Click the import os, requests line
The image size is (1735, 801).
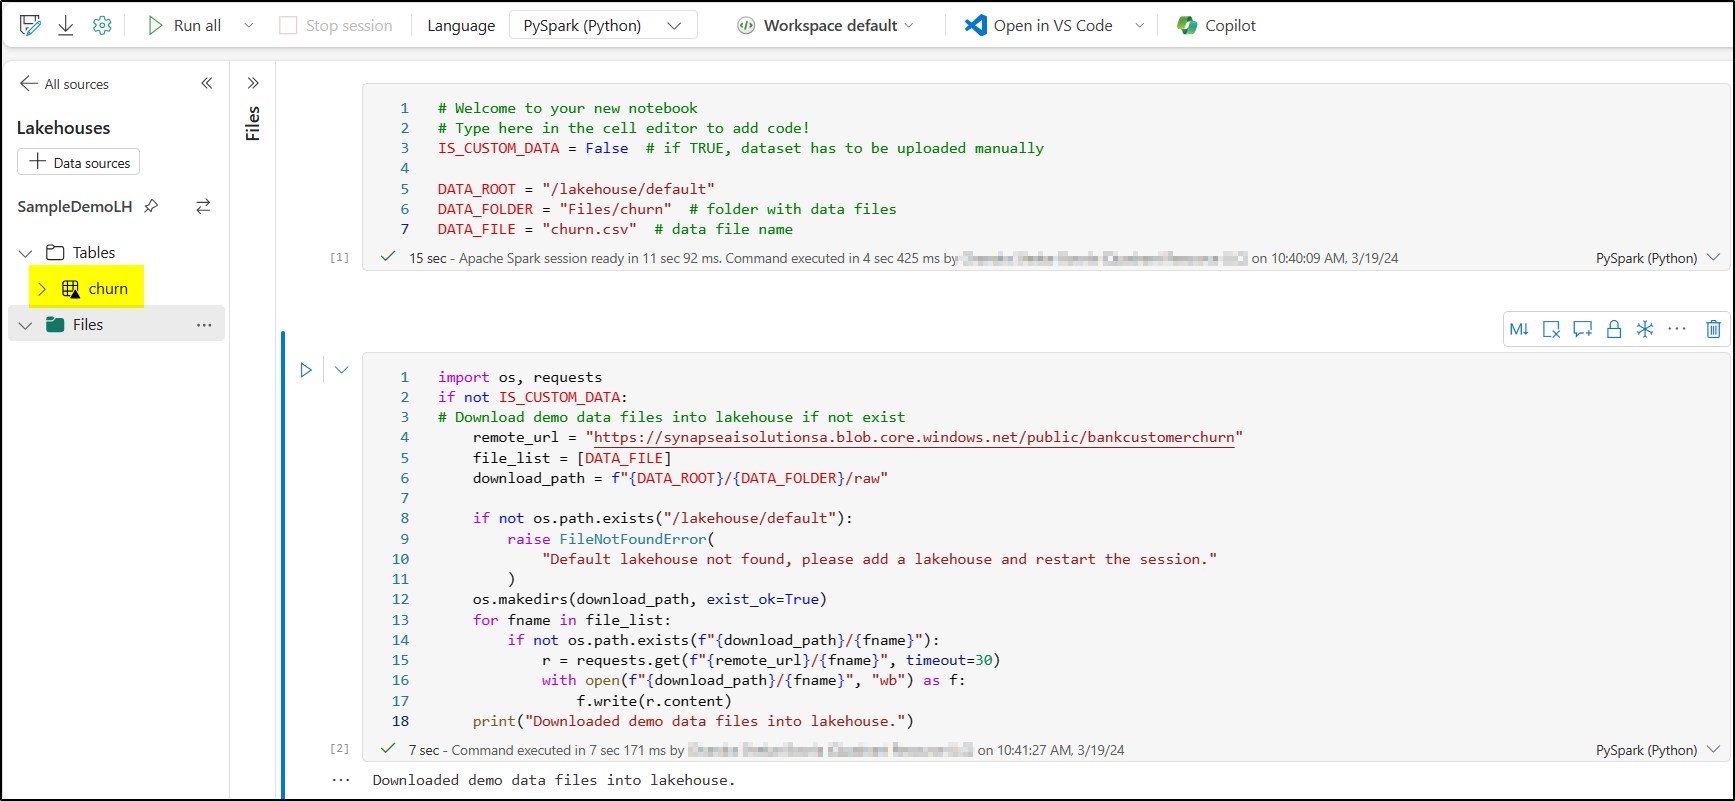(520, 377)
